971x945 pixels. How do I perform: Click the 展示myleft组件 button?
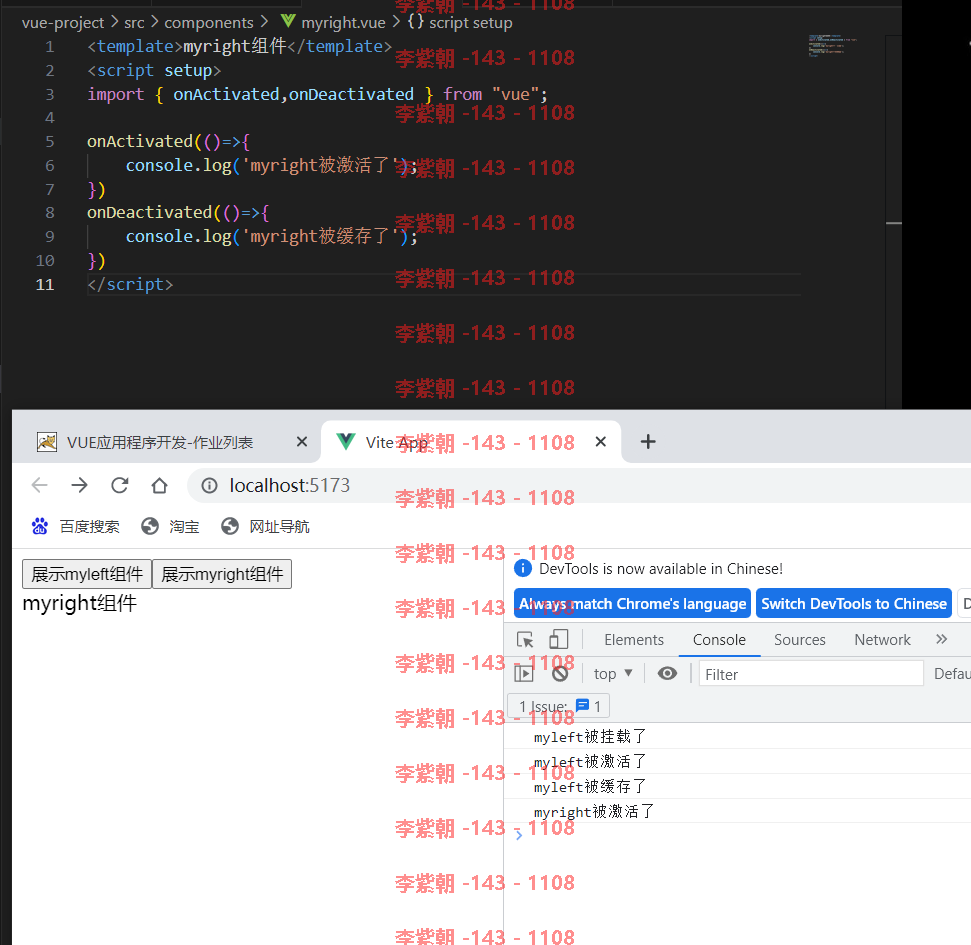[x=87, y=574]
